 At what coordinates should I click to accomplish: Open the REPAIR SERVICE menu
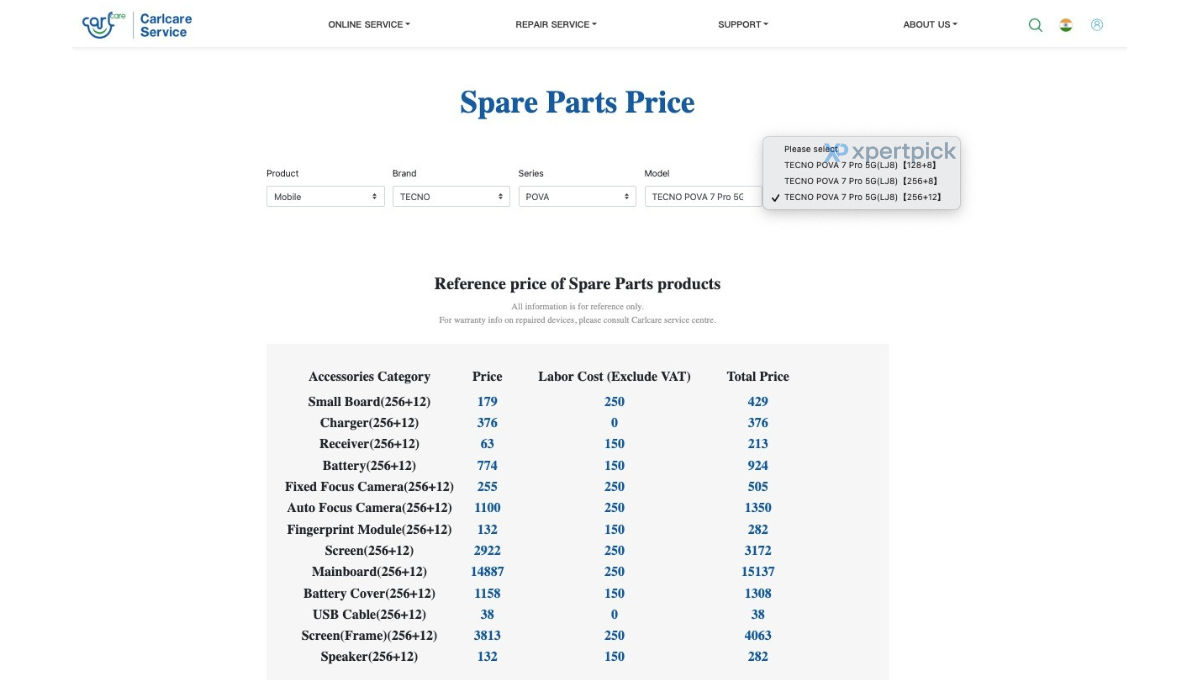(556, 25)
